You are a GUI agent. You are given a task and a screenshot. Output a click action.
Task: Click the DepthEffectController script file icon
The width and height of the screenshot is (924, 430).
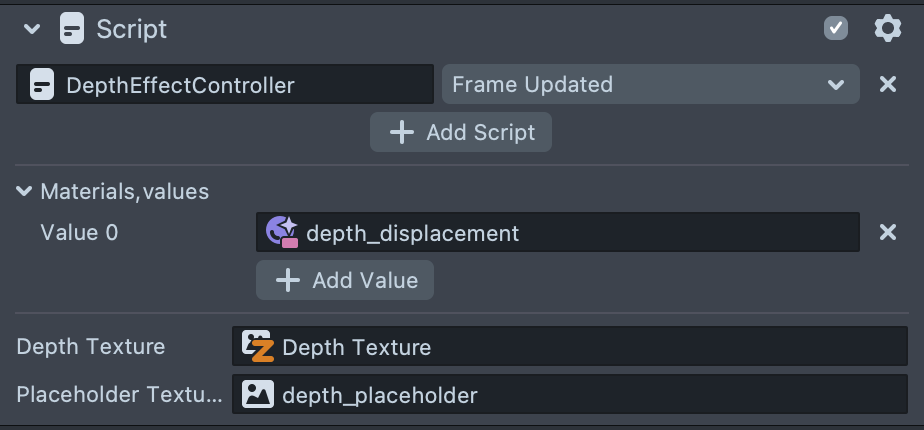pos(42,85)
